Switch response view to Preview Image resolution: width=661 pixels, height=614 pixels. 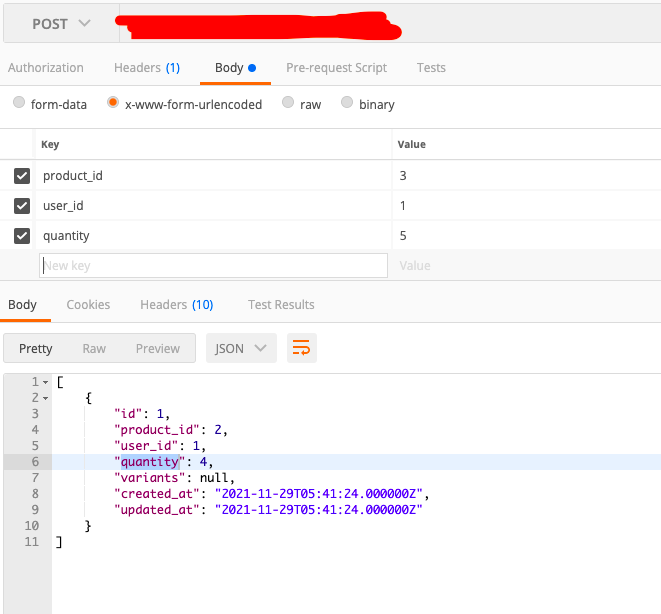[x=158, y=349]
